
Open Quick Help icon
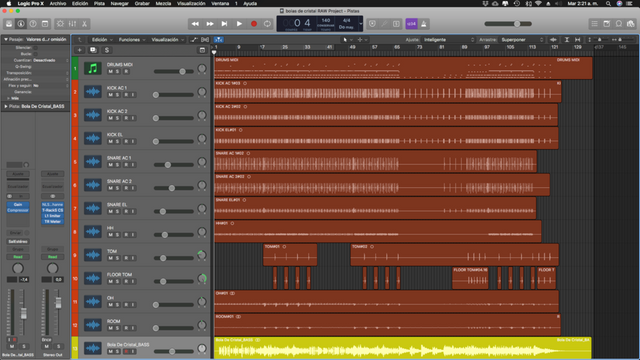tap(33, 24)
